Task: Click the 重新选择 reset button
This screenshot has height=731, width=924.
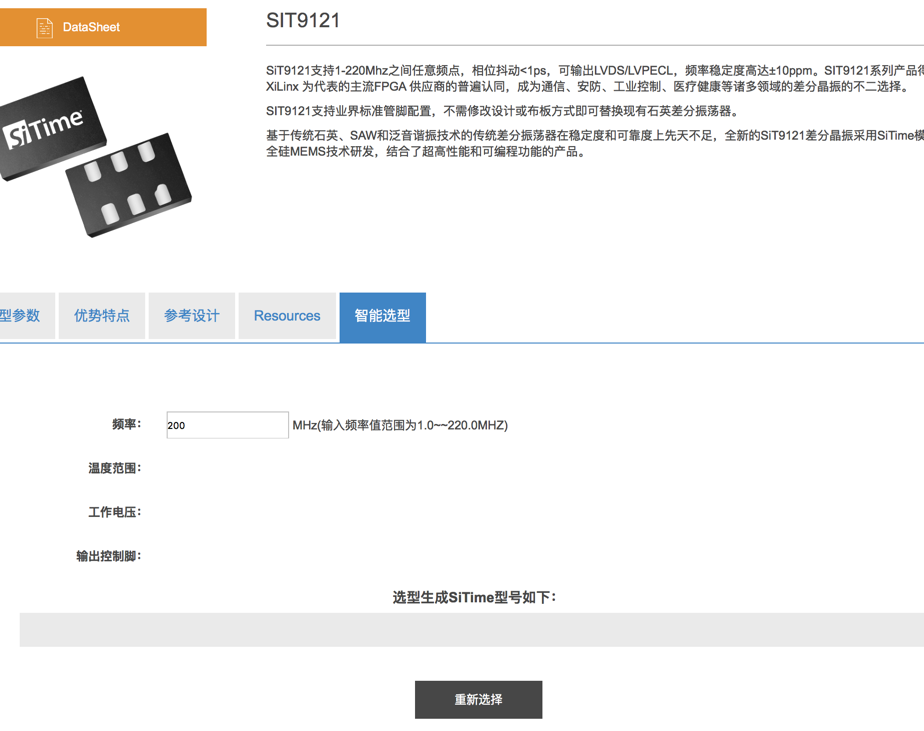Action: (478, 700)
